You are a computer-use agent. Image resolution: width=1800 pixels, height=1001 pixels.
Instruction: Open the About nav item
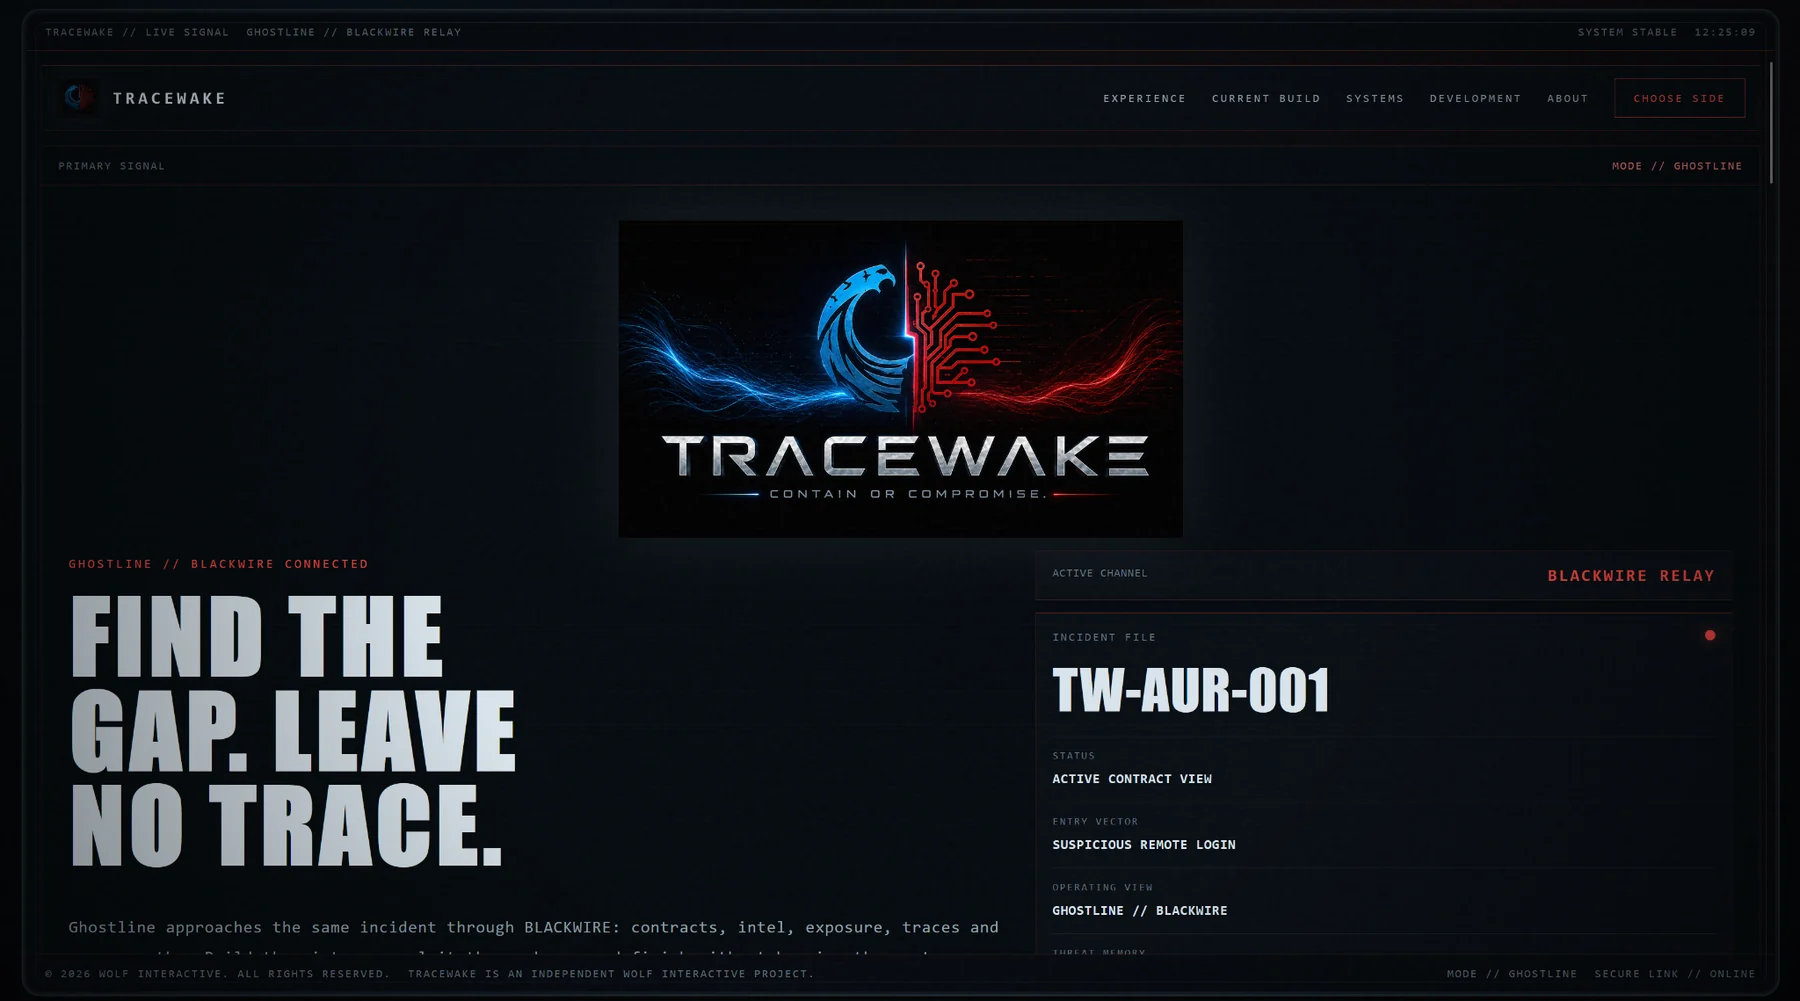(1567, 98)
